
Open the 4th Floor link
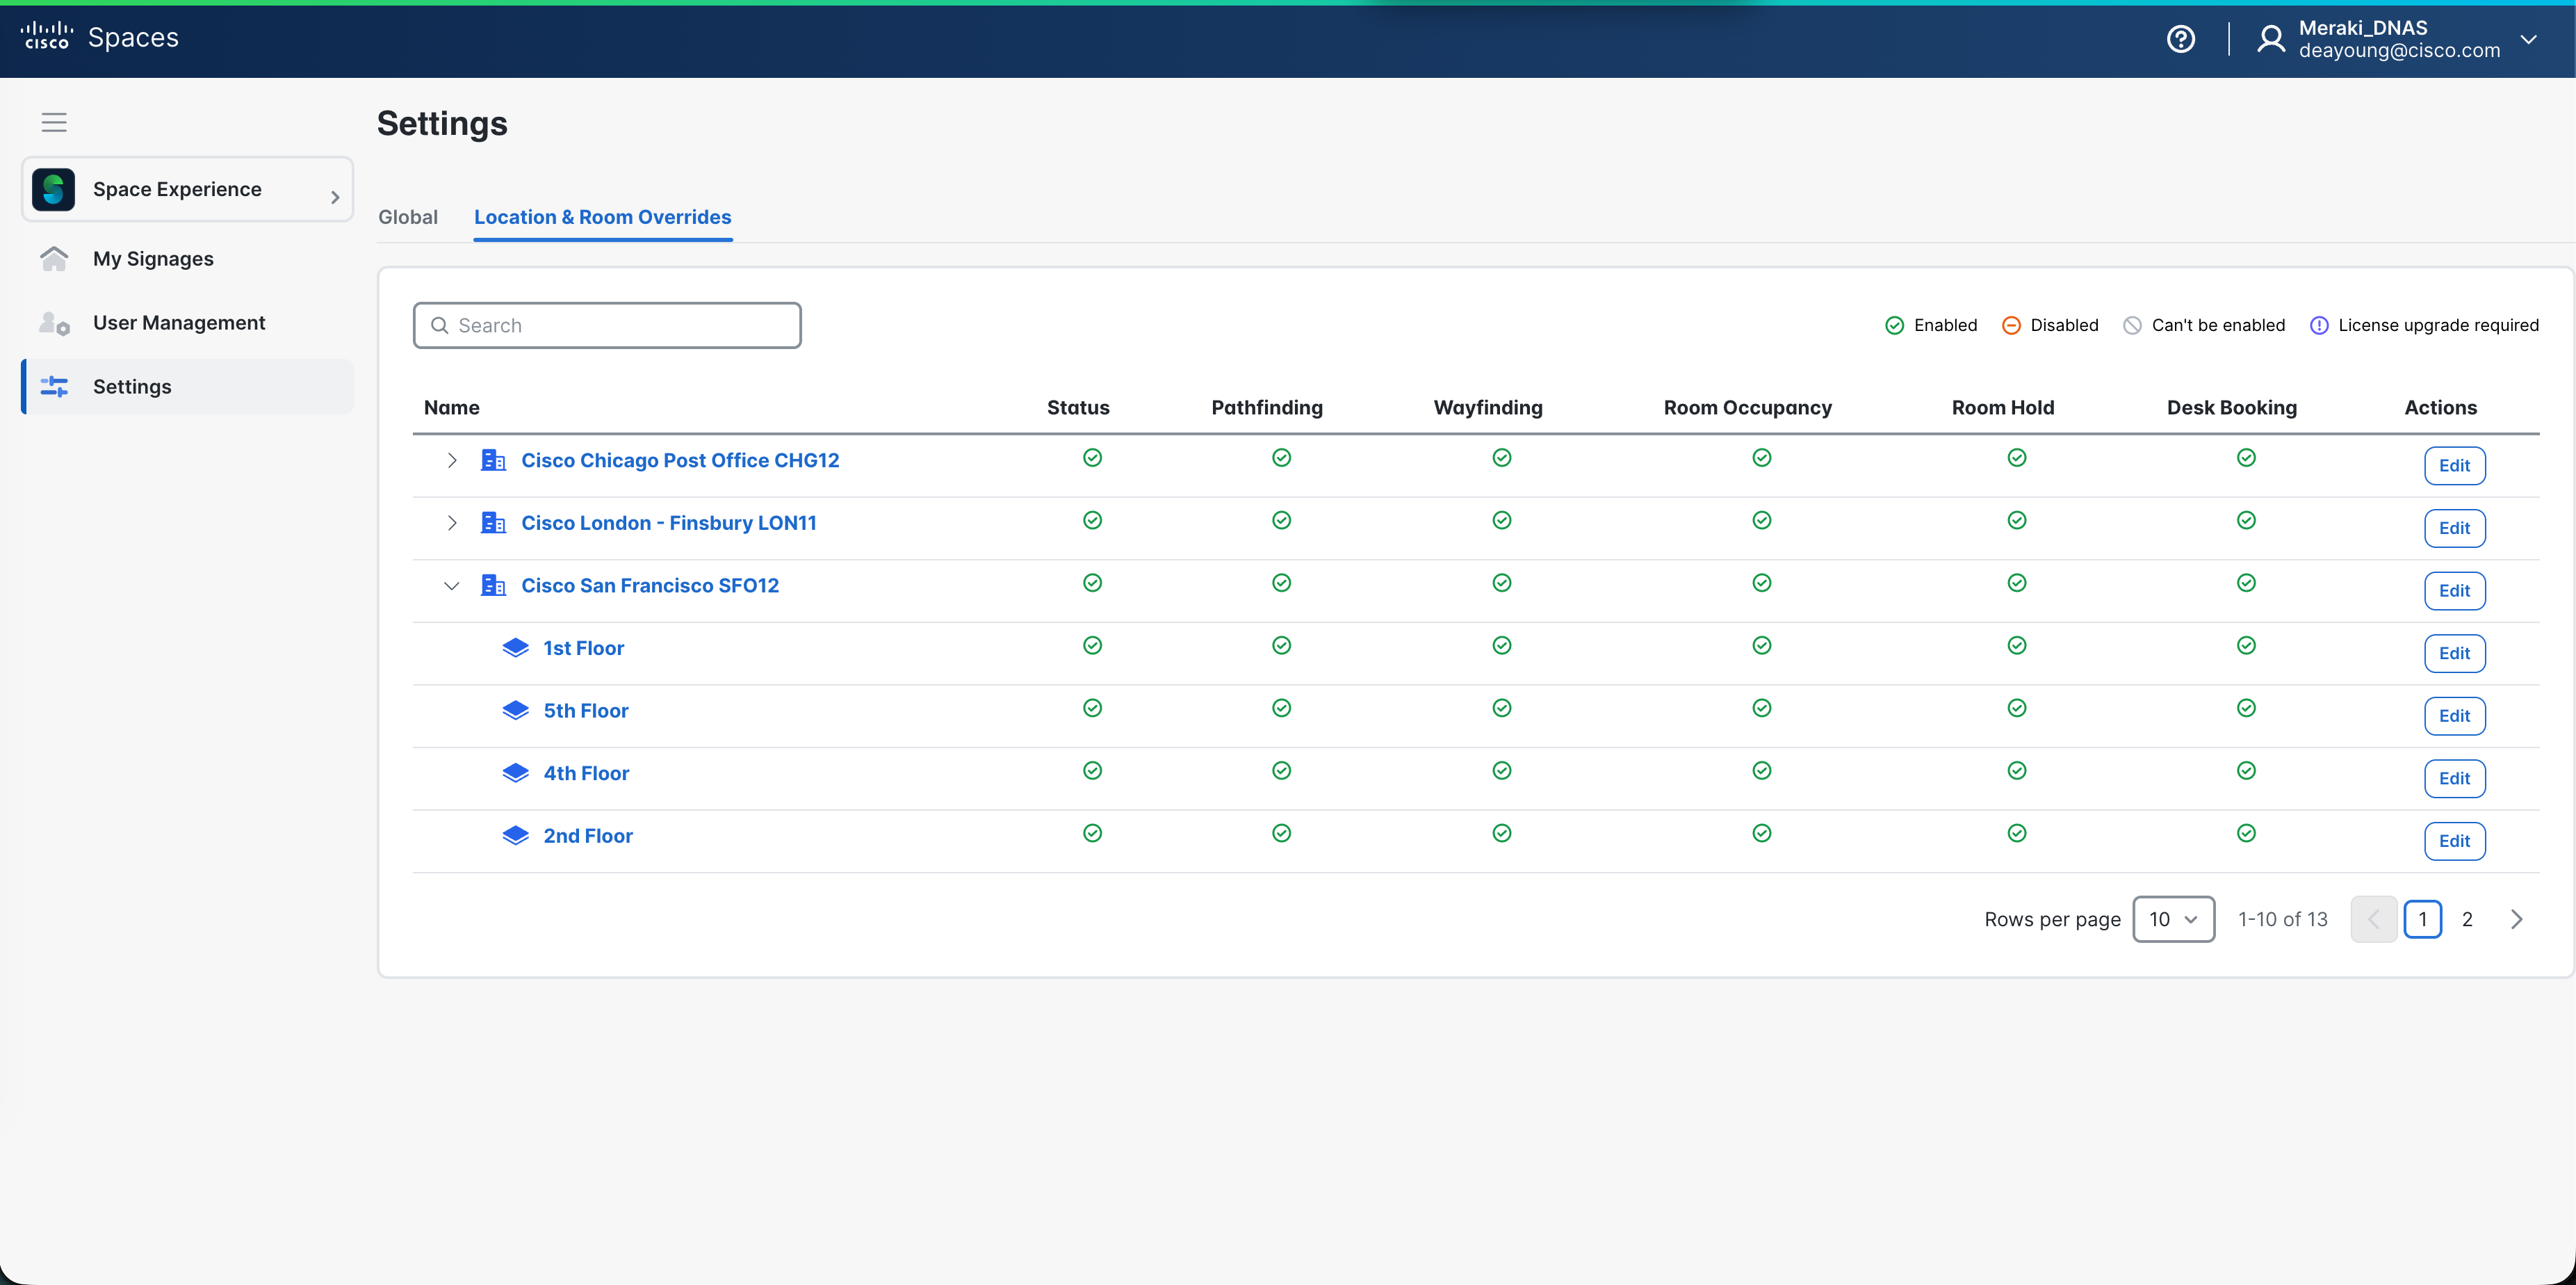586,773
